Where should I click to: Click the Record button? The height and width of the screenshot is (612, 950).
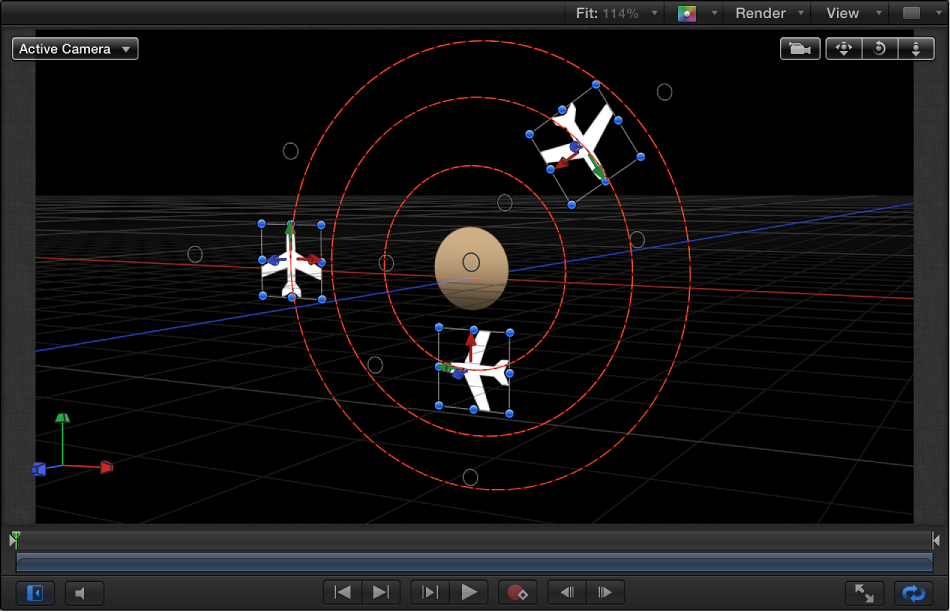tap(518, 592)
